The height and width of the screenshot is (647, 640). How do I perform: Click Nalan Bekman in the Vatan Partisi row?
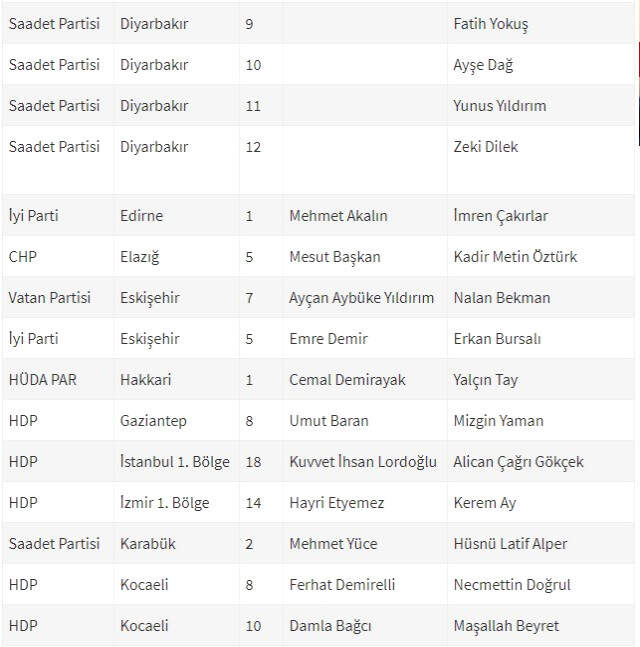pyautogui.click(x=502, y=298)
